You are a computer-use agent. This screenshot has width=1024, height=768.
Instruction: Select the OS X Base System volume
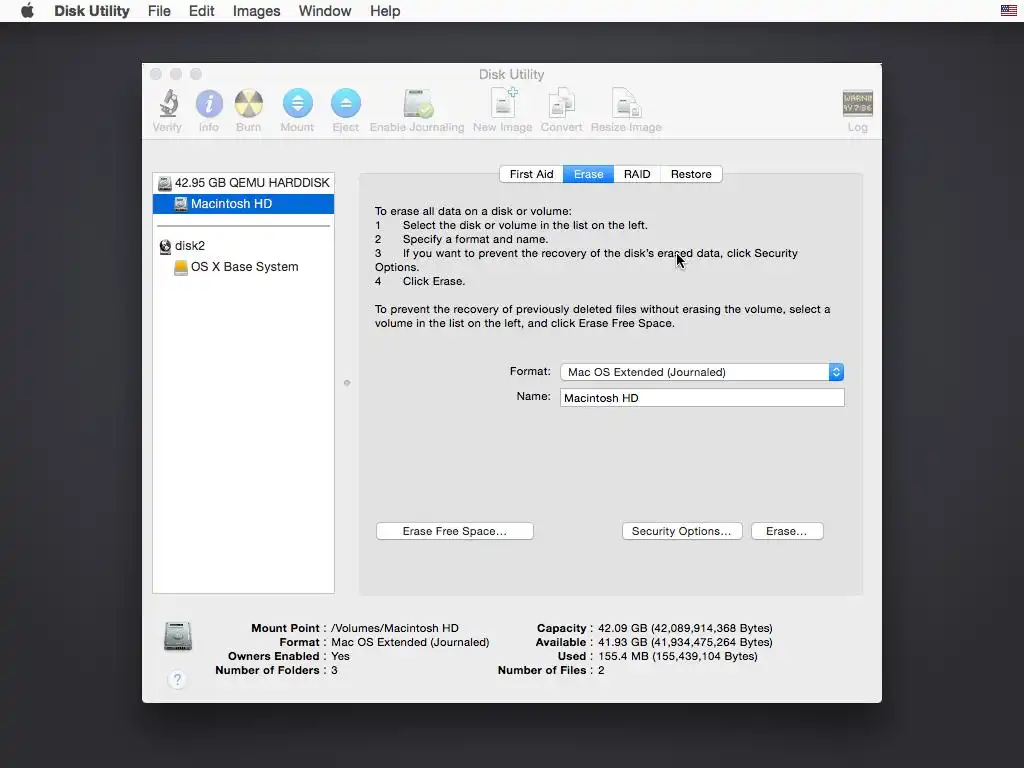[x=243, y=266]
